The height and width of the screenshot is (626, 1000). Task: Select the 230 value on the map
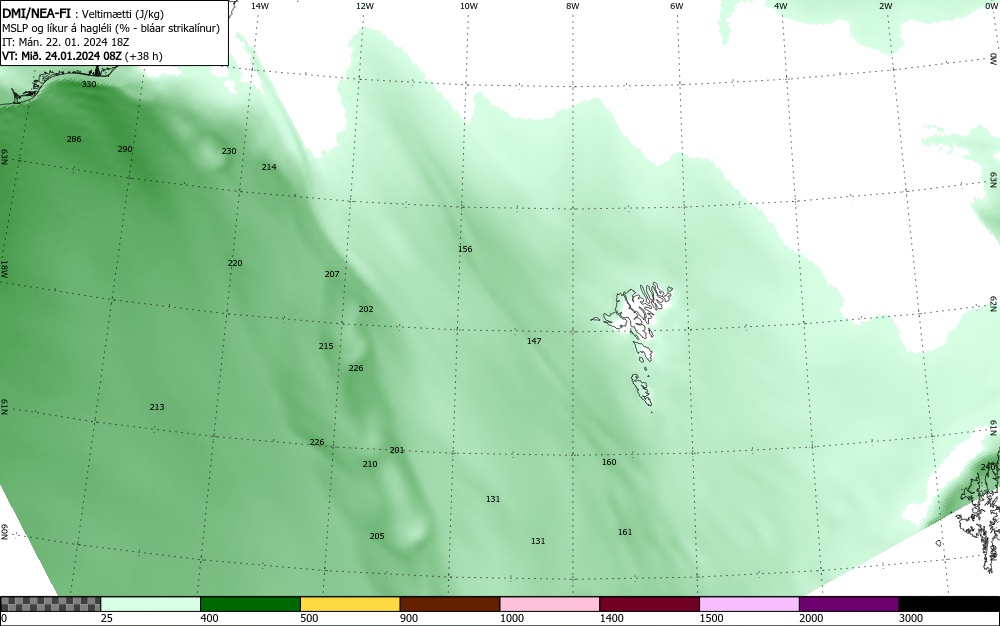229,151
